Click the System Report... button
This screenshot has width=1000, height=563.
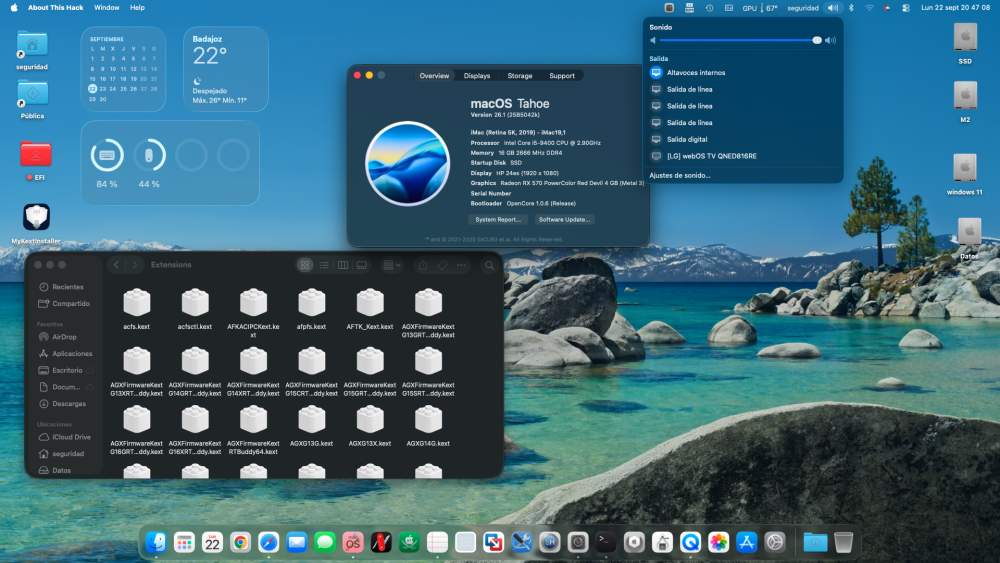[x=498, y=219]
